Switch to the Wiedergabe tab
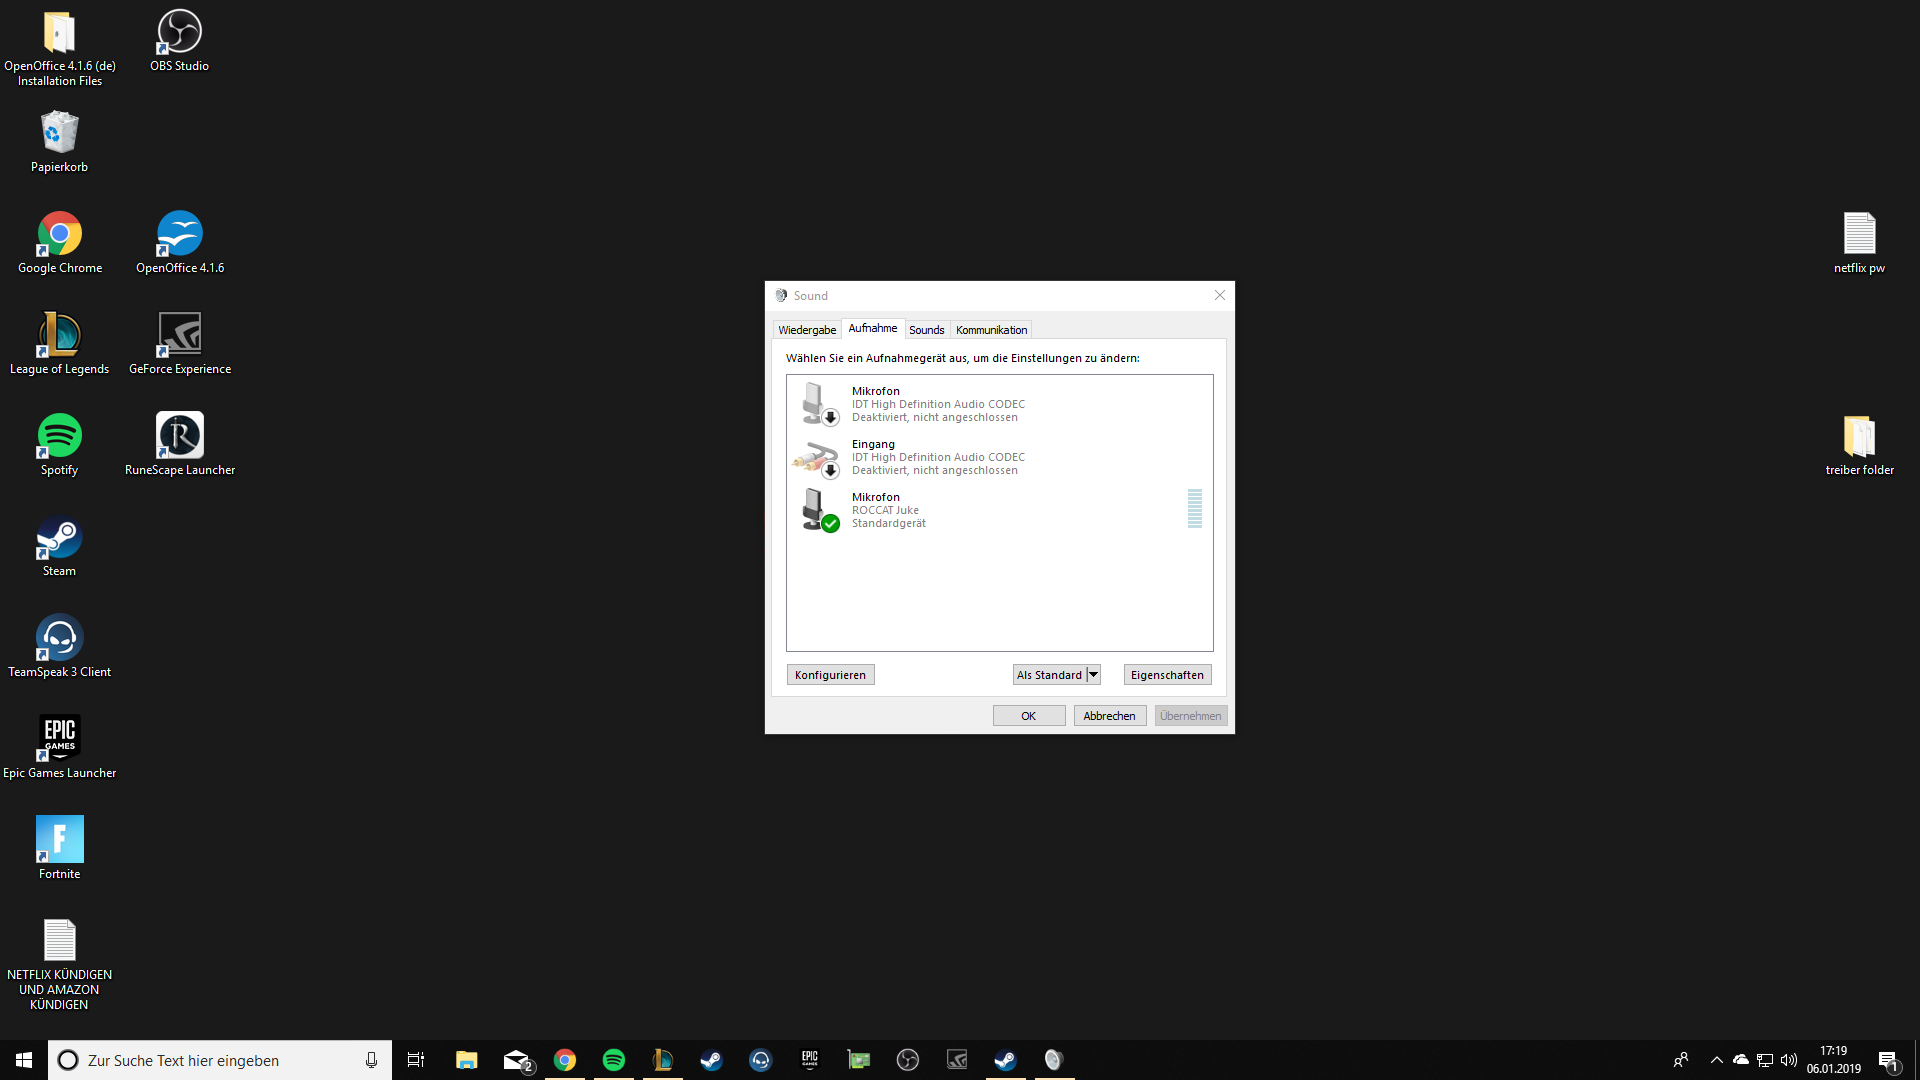1920x1080 pixels. [807, 330]
